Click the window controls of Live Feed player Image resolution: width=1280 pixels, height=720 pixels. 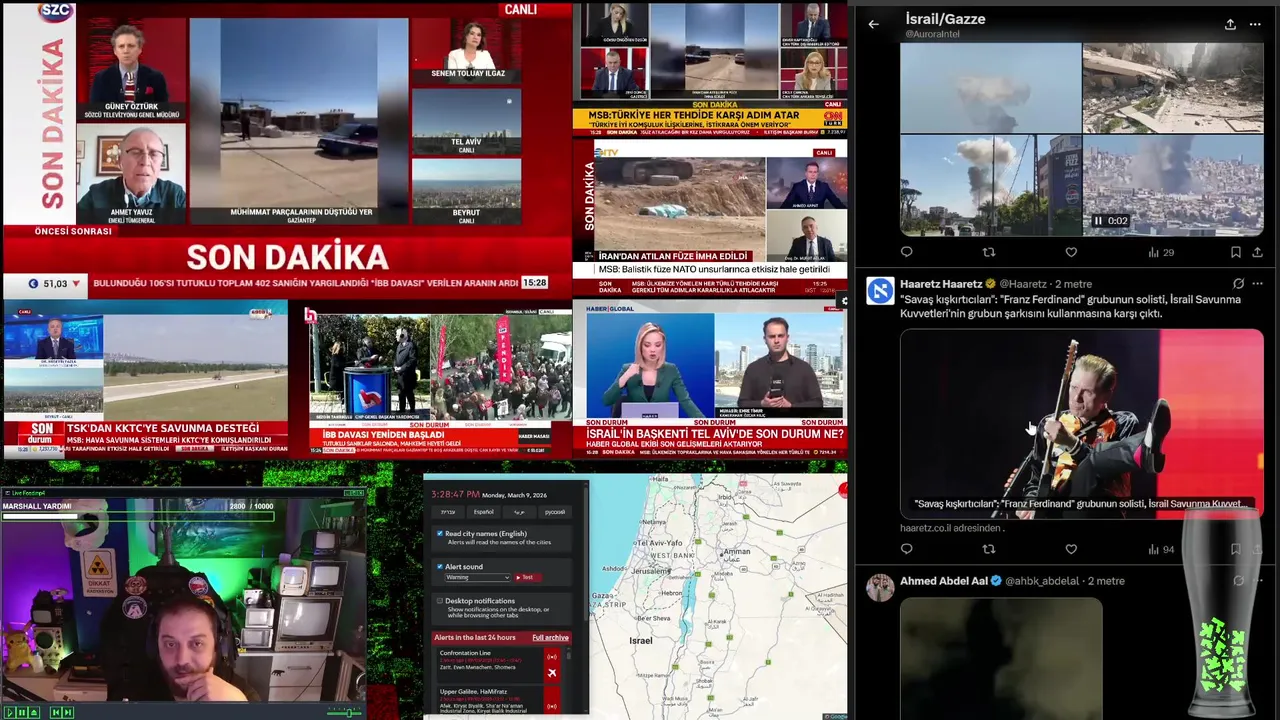tap(354, 493)
